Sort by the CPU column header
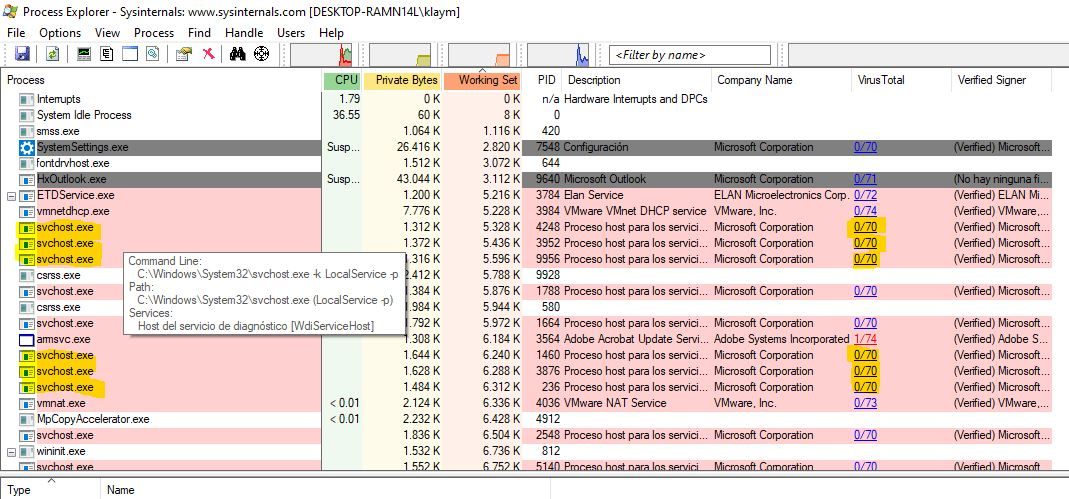1069x499 pixels. click(x=342, y=80)
